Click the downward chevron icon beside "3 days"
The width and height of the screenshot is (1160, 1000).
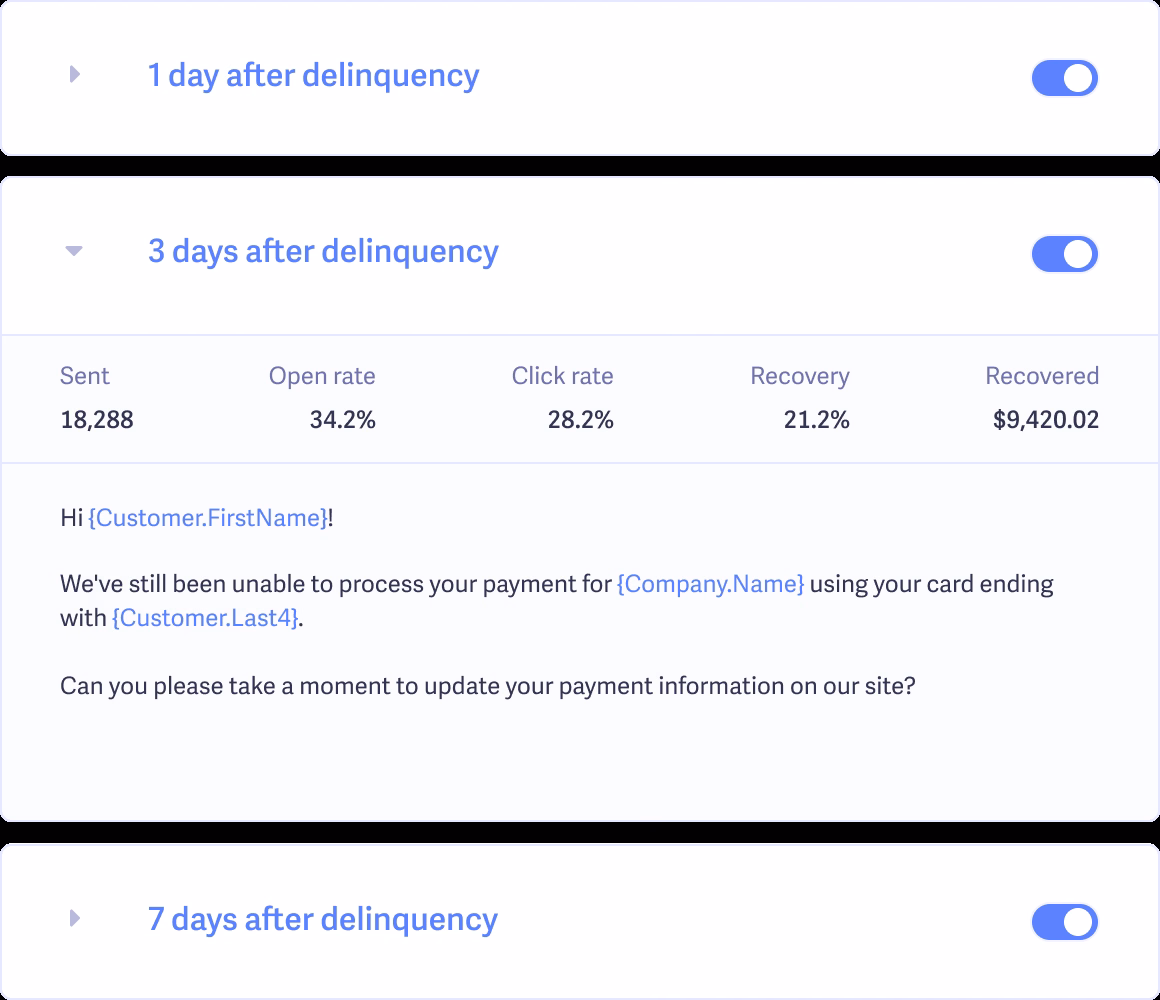74,251
